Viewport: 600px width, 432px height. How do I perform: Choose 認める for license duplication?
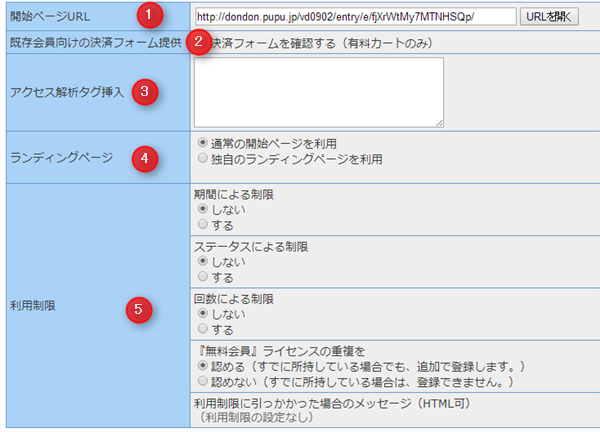point(203,366)
